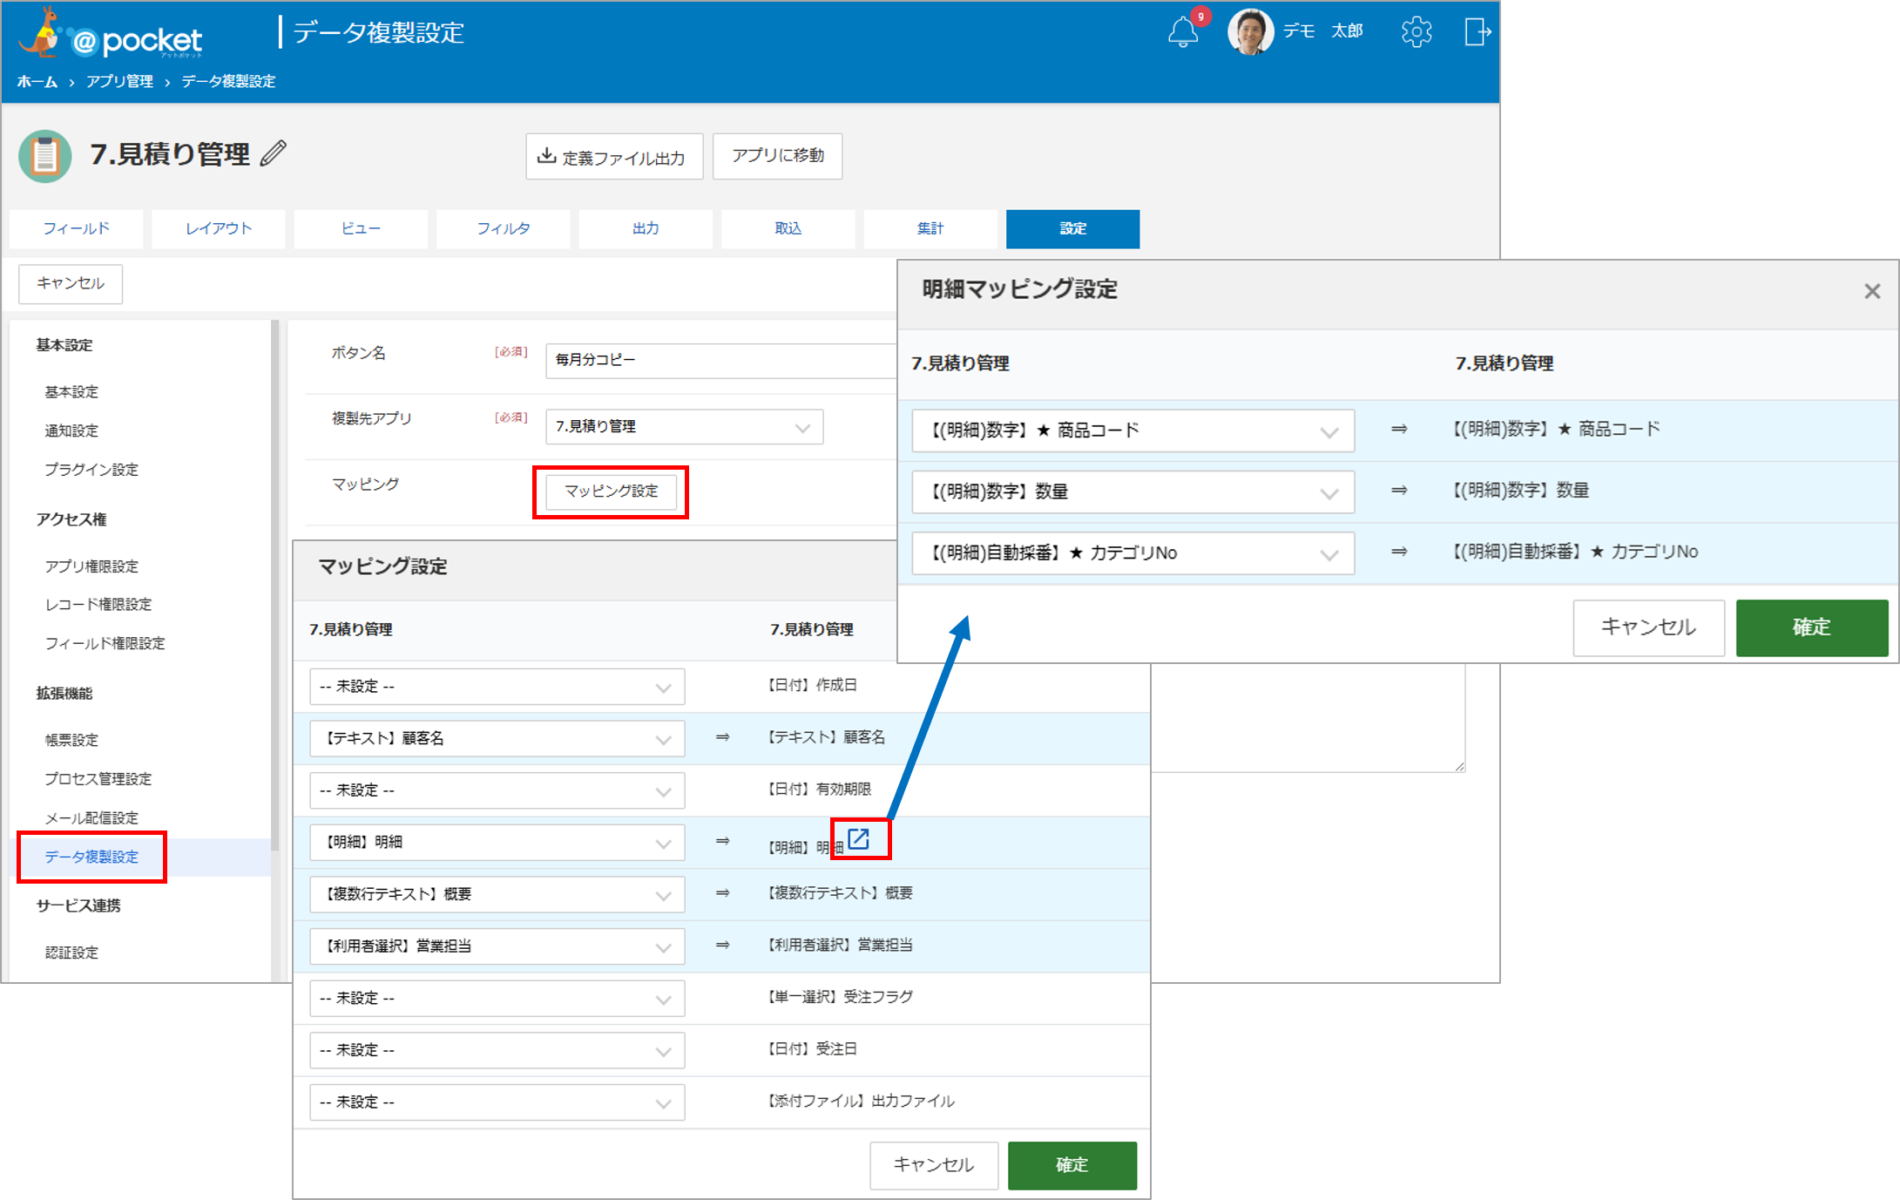Open the 未設定 dropdown for 受注フラグ

(x=497, y=999)
